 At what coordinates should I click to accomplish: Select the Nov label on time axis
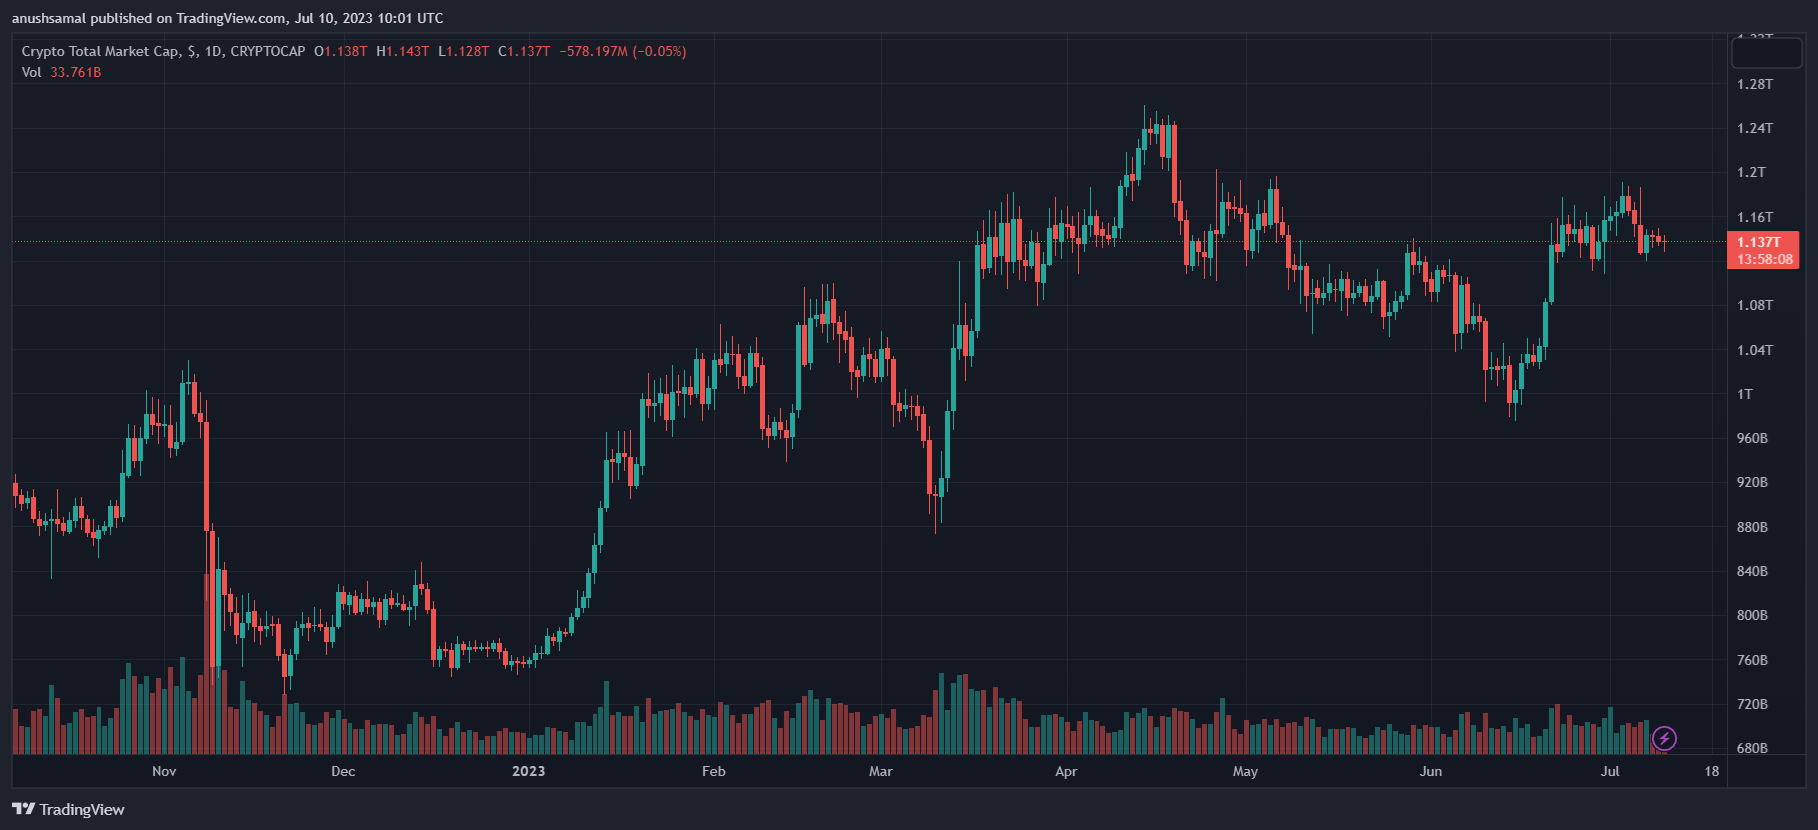coord(164,771)
